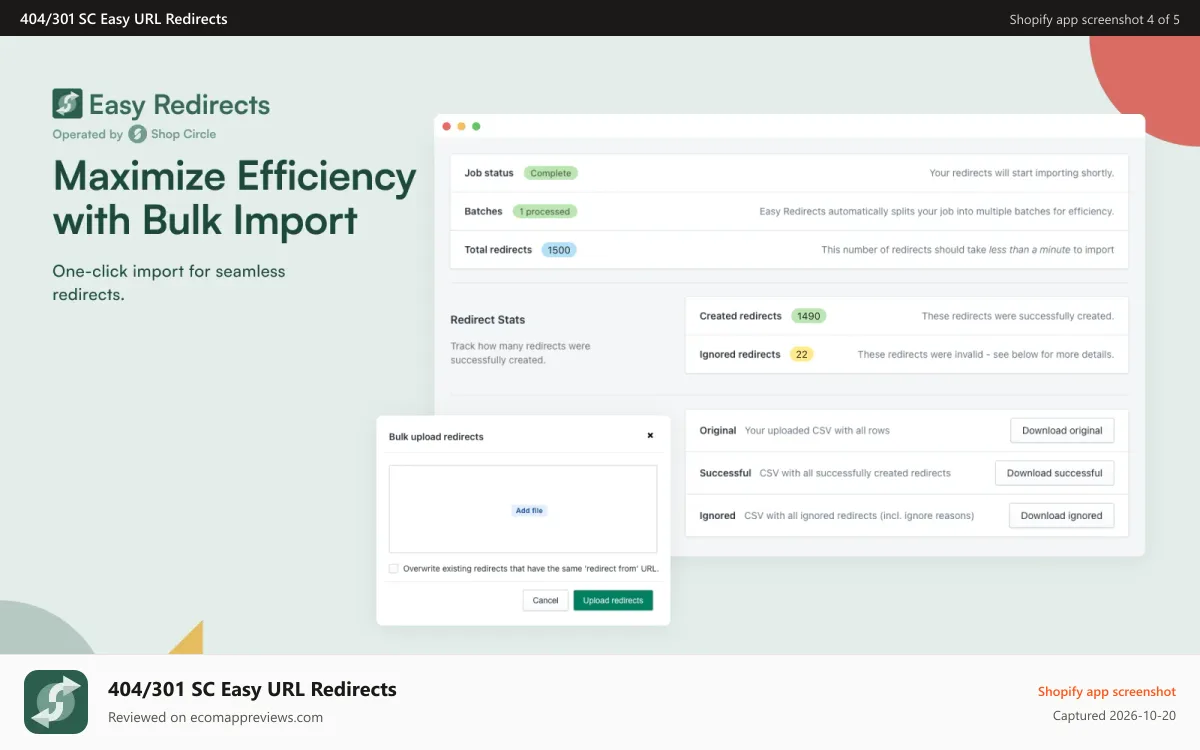Click Reviewed on ecomappreviews.com text
Viewport: 1200px width, 750px height.
coord(215,717)
